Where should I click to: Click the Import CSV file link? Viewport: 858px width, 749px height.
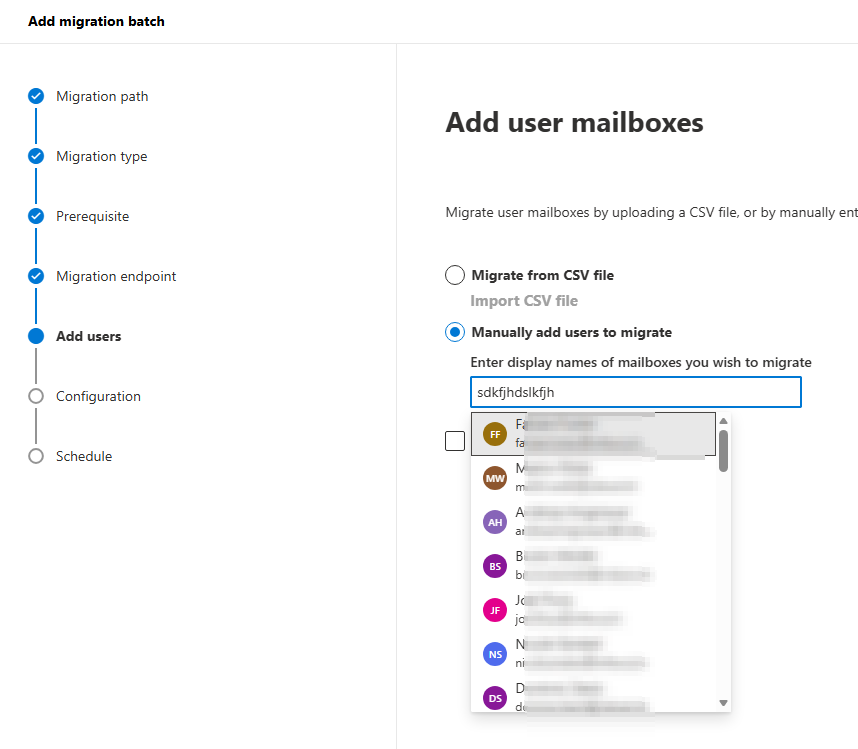click(x=524, y=301)
